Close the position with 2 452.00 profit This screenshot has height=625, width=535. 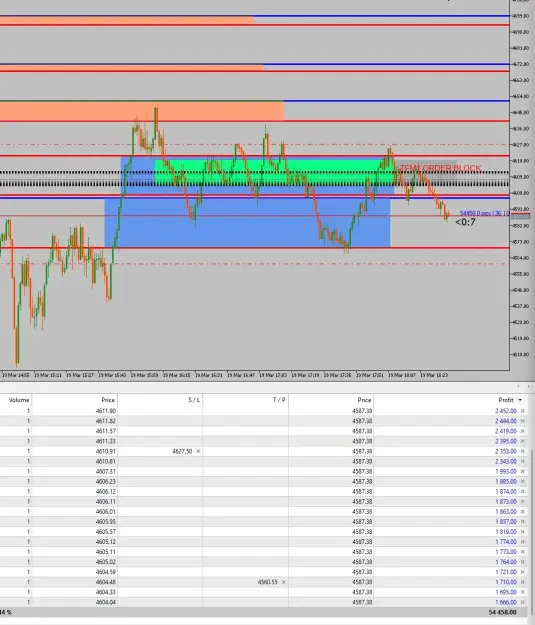click(x=523, y=411)
